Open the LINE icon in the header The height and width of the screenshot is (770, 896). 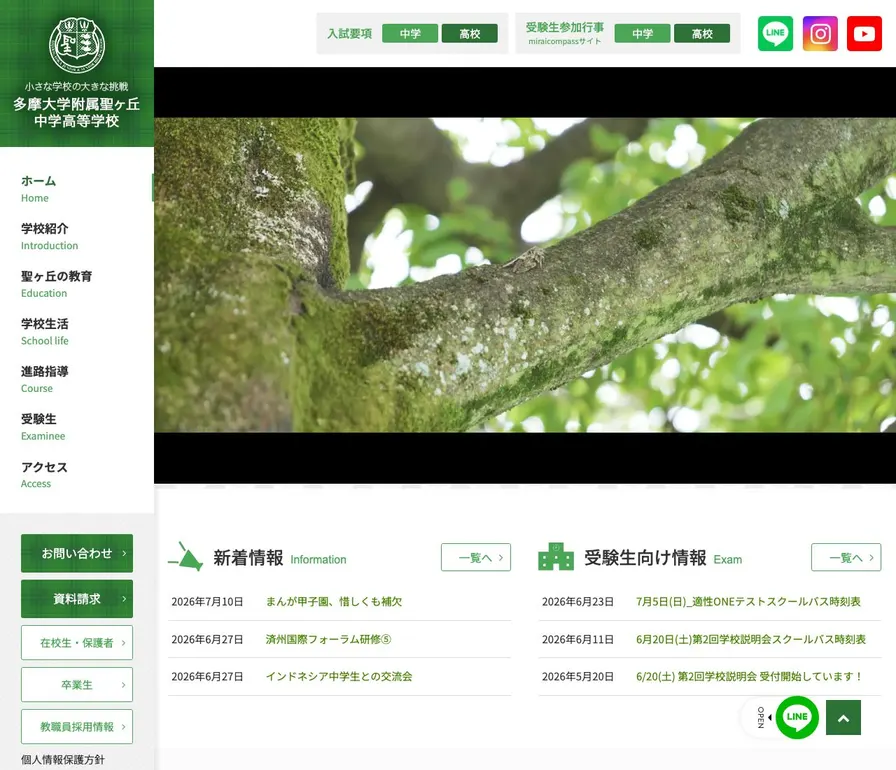coord(775,34)
